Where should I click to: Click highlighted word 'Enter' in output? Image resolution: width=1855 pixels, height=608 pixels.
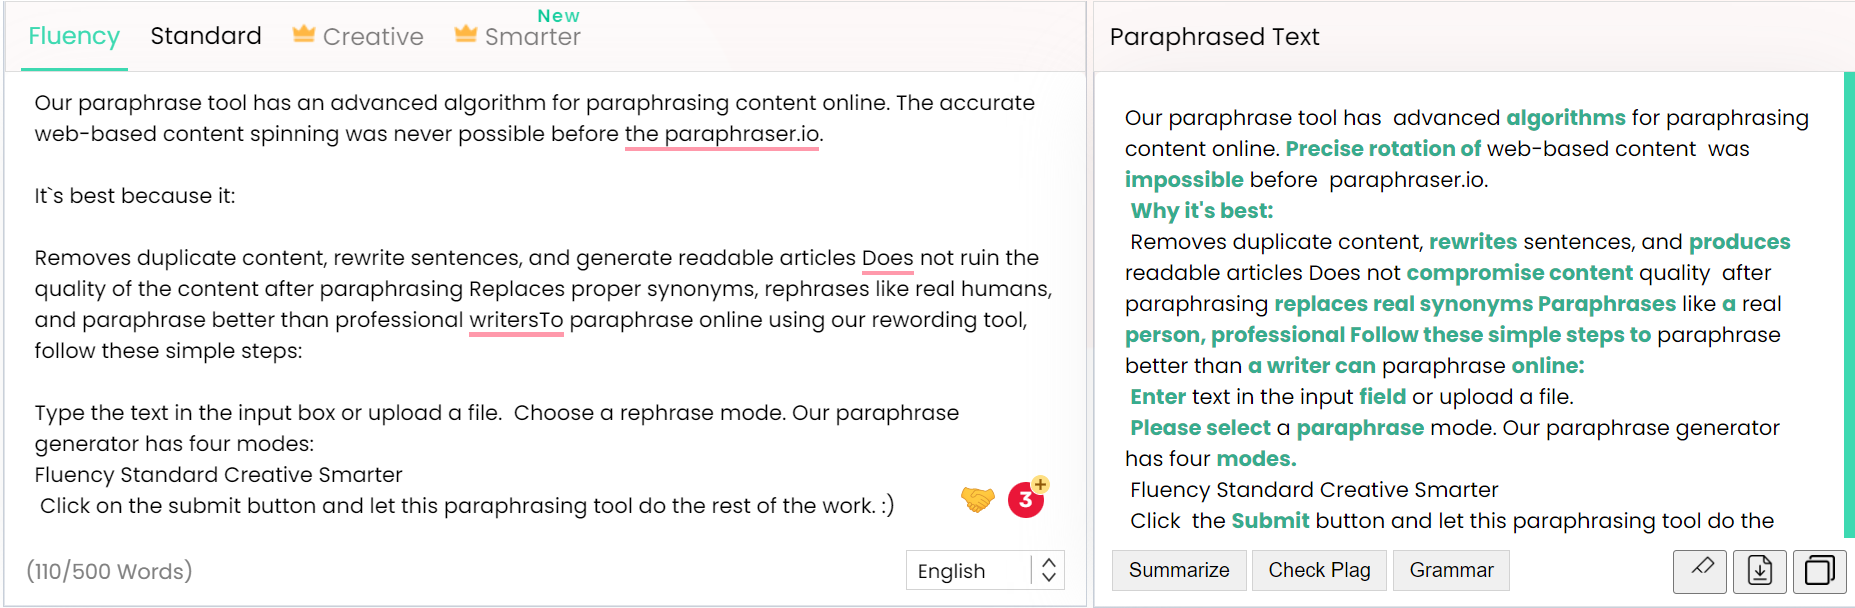coord(1158,397)
